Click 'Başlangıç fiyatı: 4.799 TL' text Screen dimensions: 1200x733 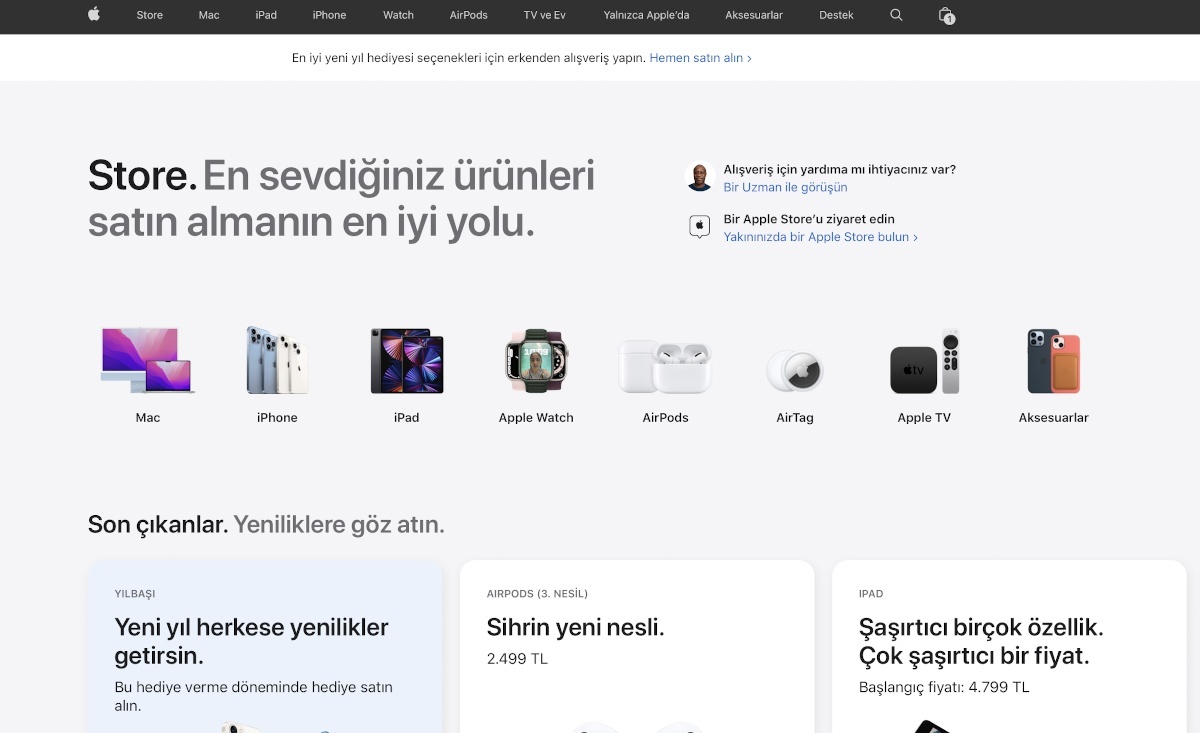pyautogui.click(x=944, y=687)
